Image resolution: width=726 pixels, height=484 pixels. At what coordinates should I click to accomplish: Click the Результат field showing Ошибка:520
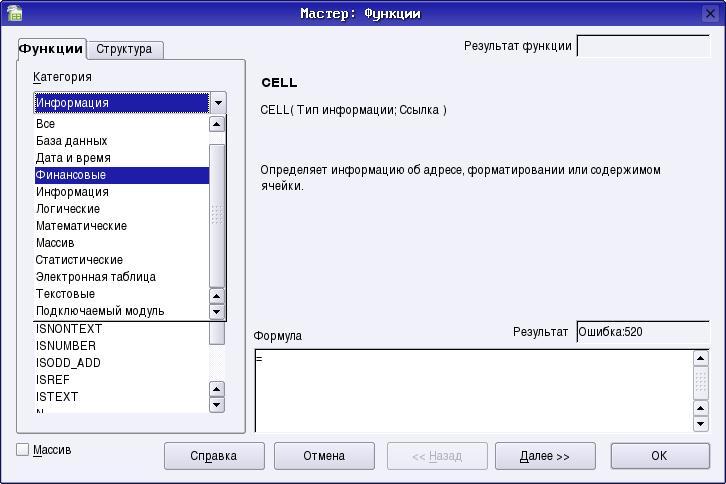point(643,332)
